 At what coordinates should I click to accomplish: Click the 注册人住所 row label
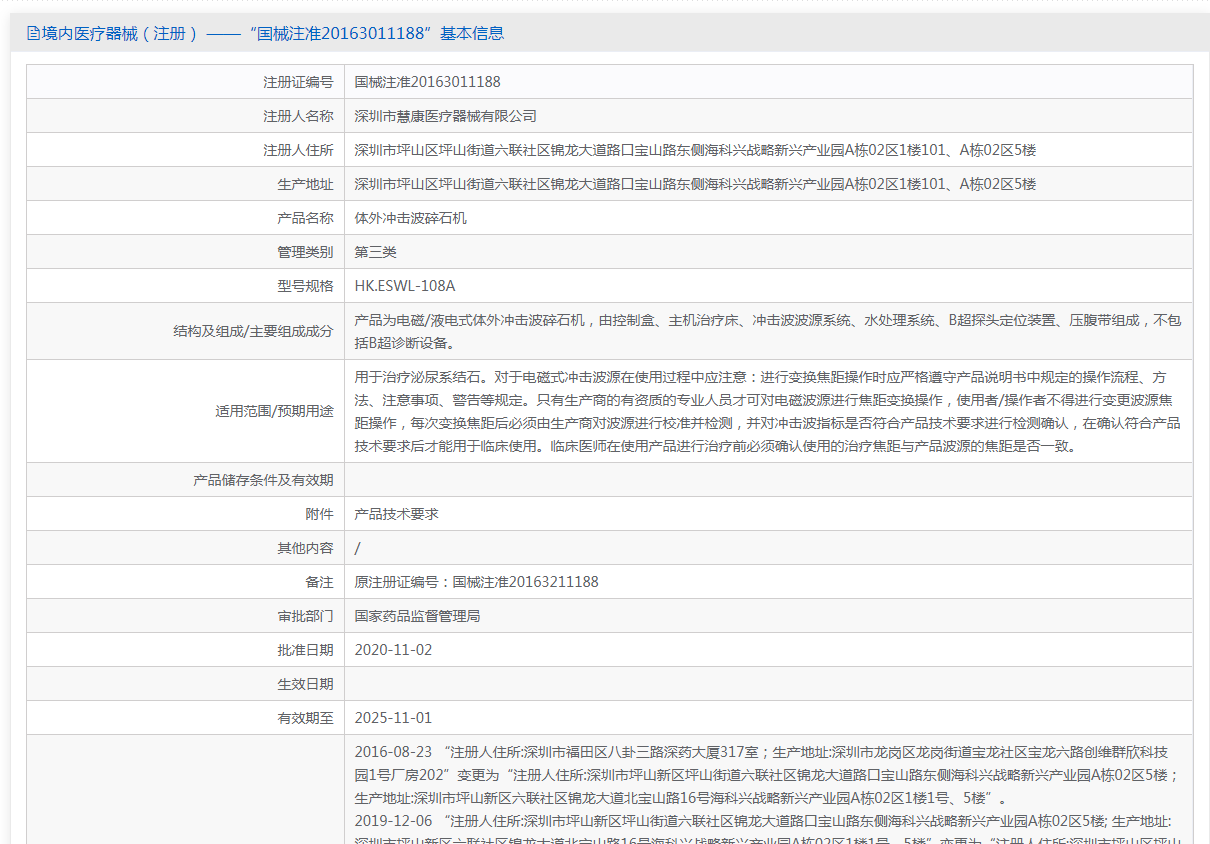pos(298,150)
